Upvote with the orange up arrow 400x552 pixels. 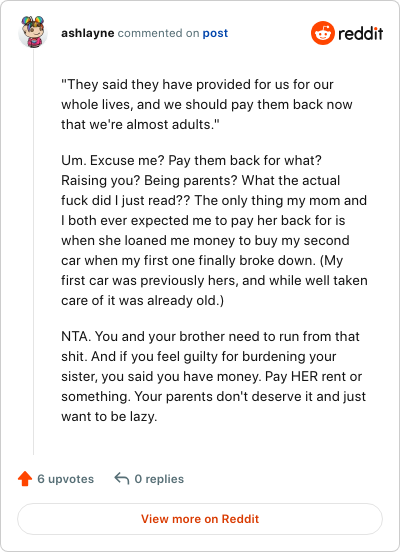click(x=25, y=479)
